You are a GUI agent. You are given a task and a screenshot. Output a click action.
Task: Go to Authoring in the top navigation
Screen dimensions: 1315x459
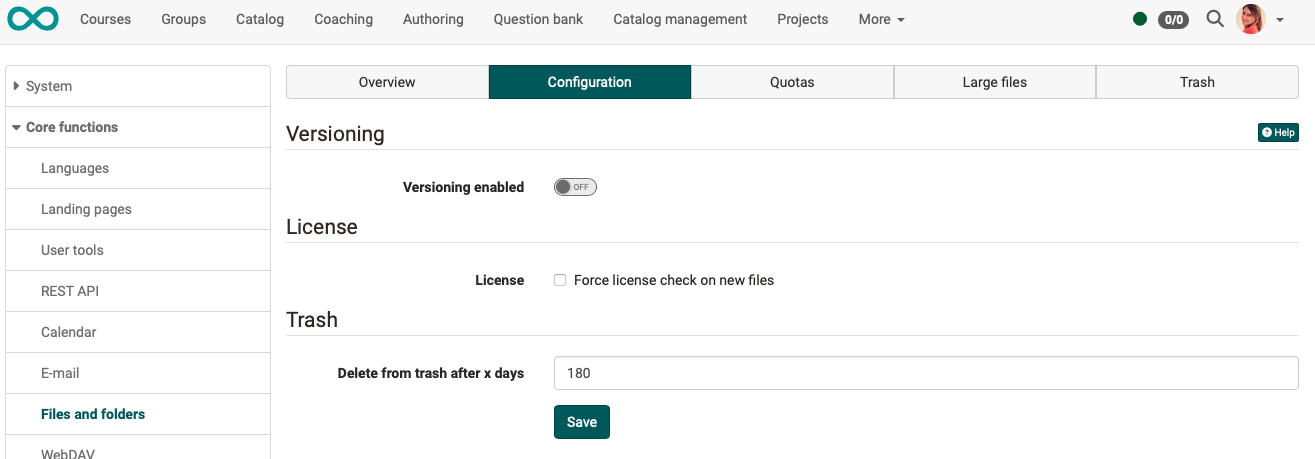click(433, 19)
